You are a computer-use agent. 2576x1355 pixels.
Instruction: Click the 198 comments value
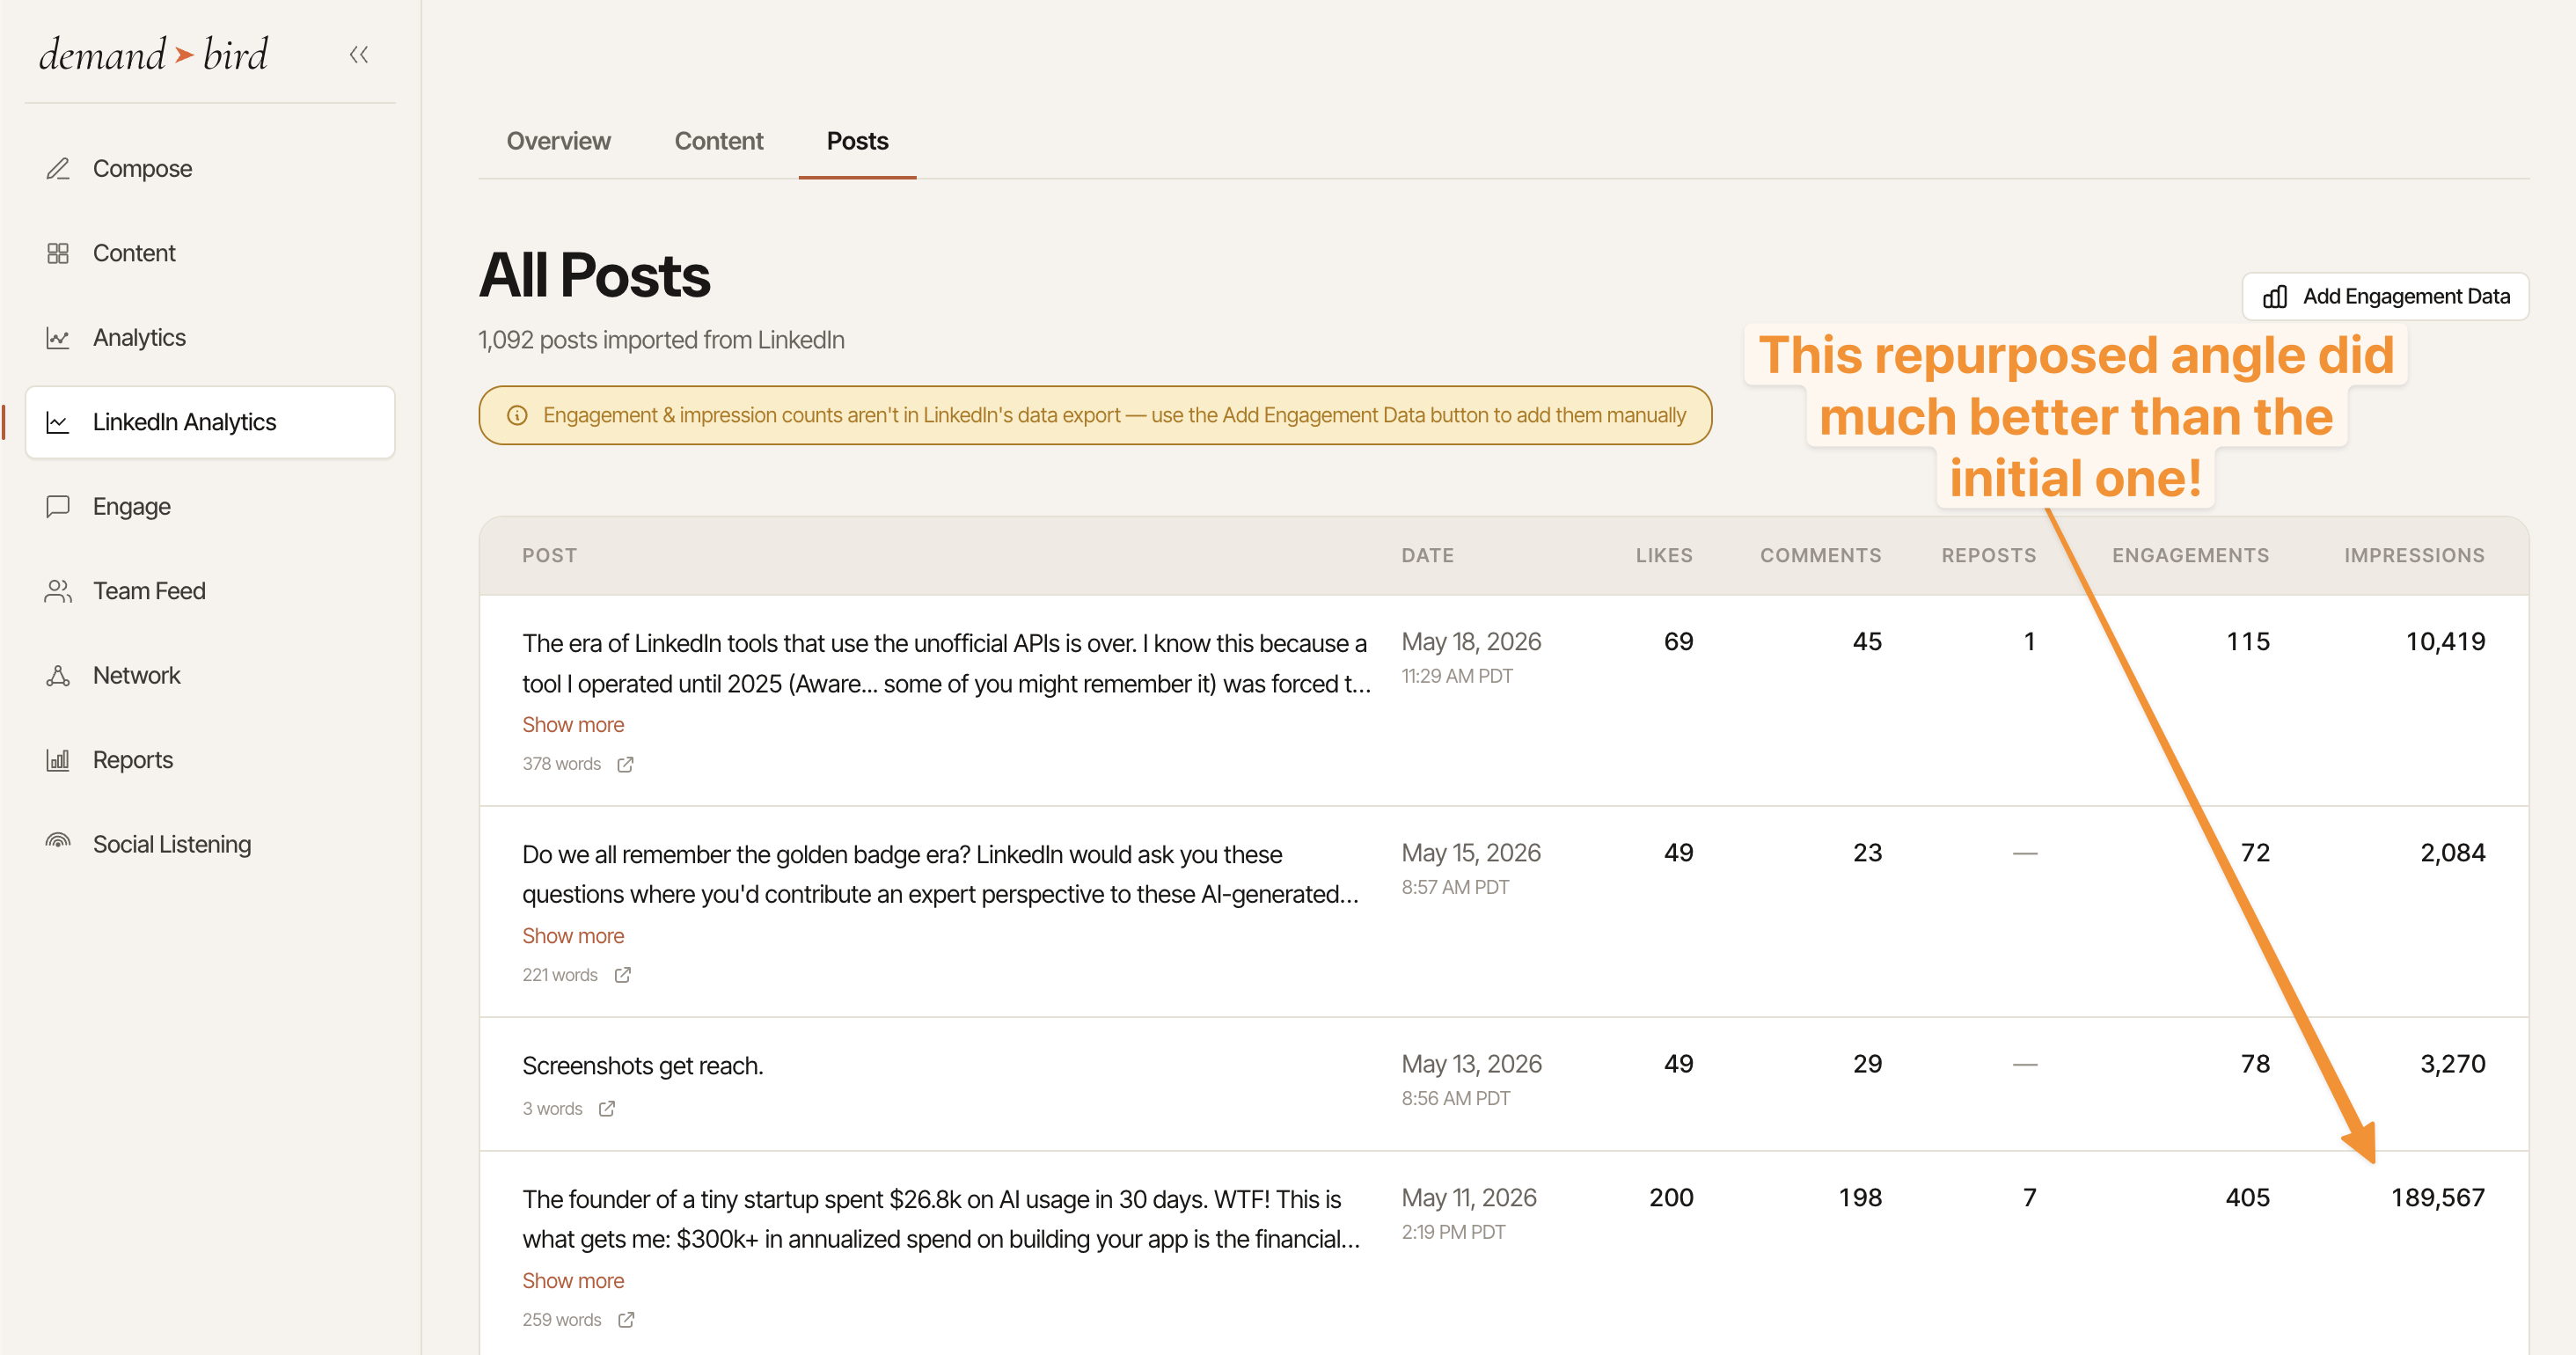pos(1860,1197)
